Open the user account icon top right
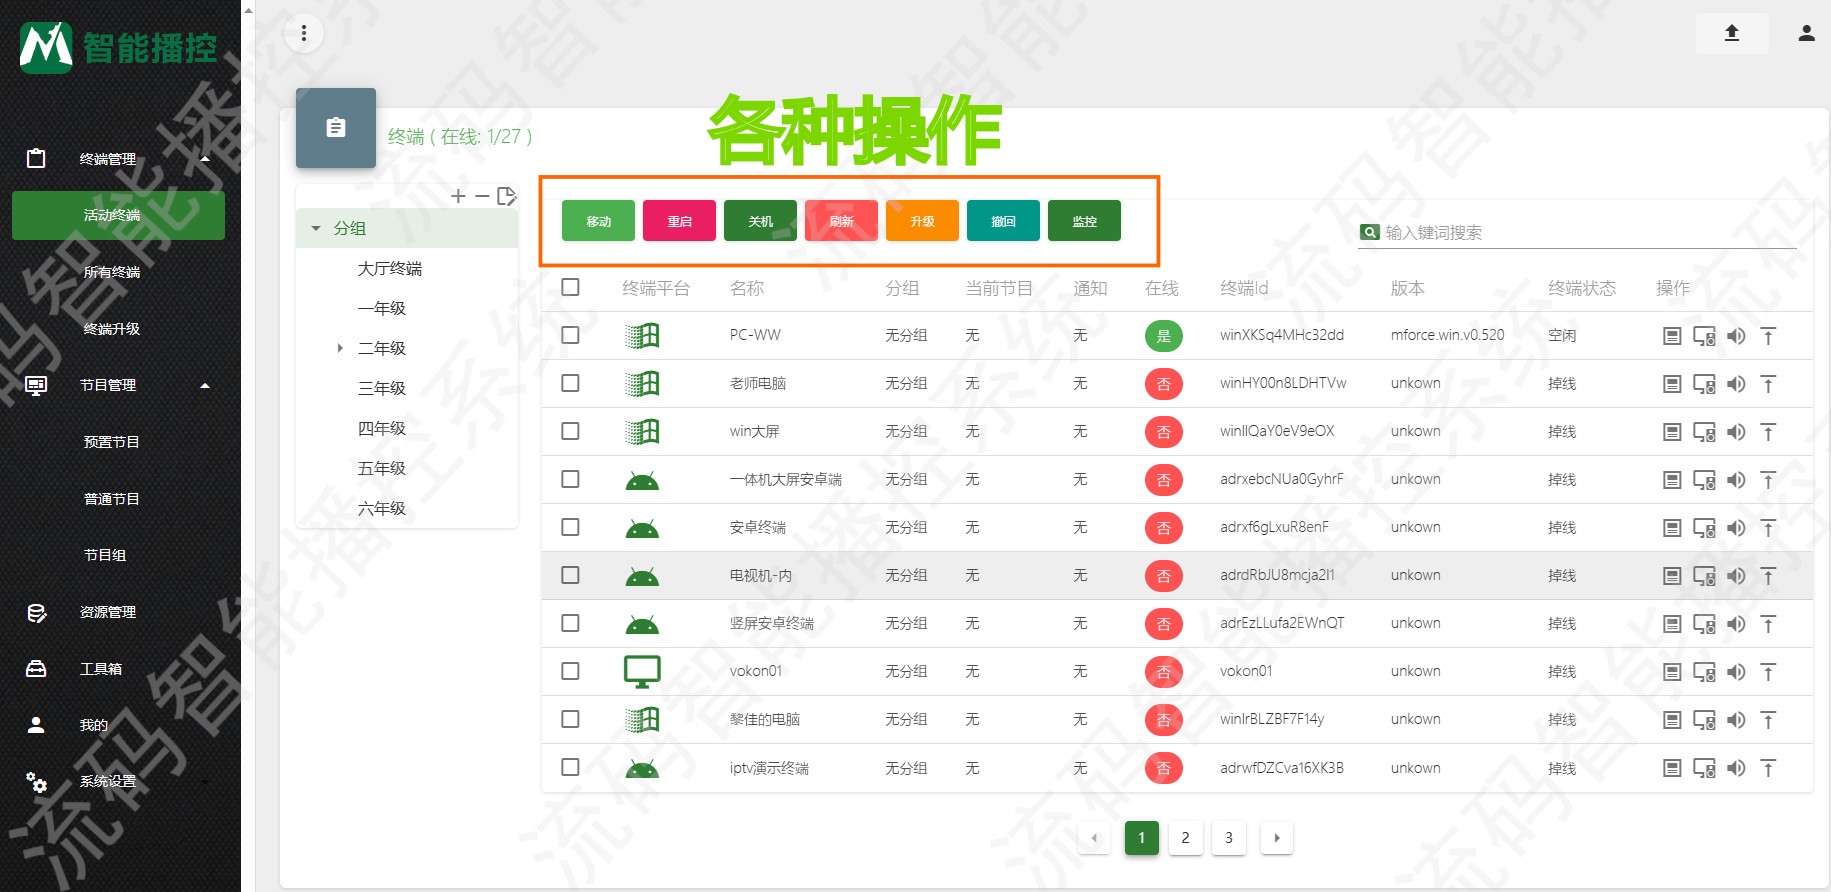Image resolution: width=1831 pixels, height=892 pixels. pos(1806,33)
